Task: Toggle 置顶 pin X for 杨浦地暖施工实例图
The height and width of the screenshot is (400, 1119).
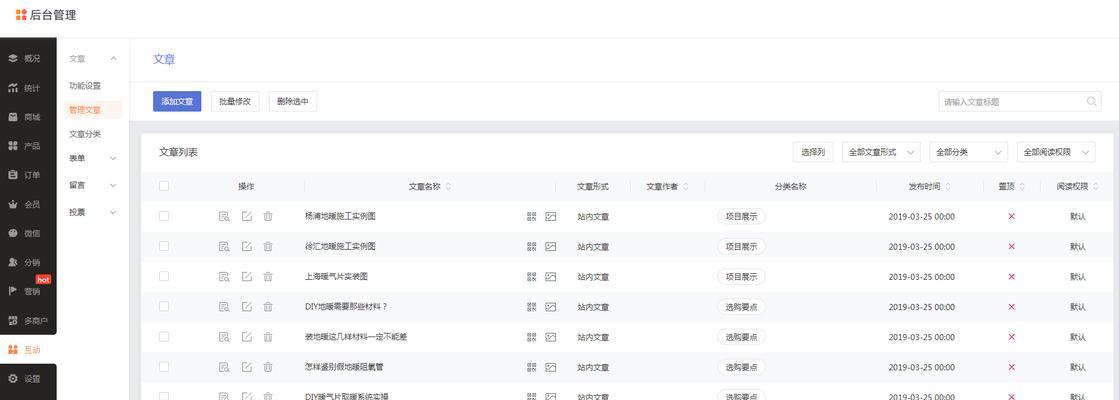Action: tap(1011, 216)
